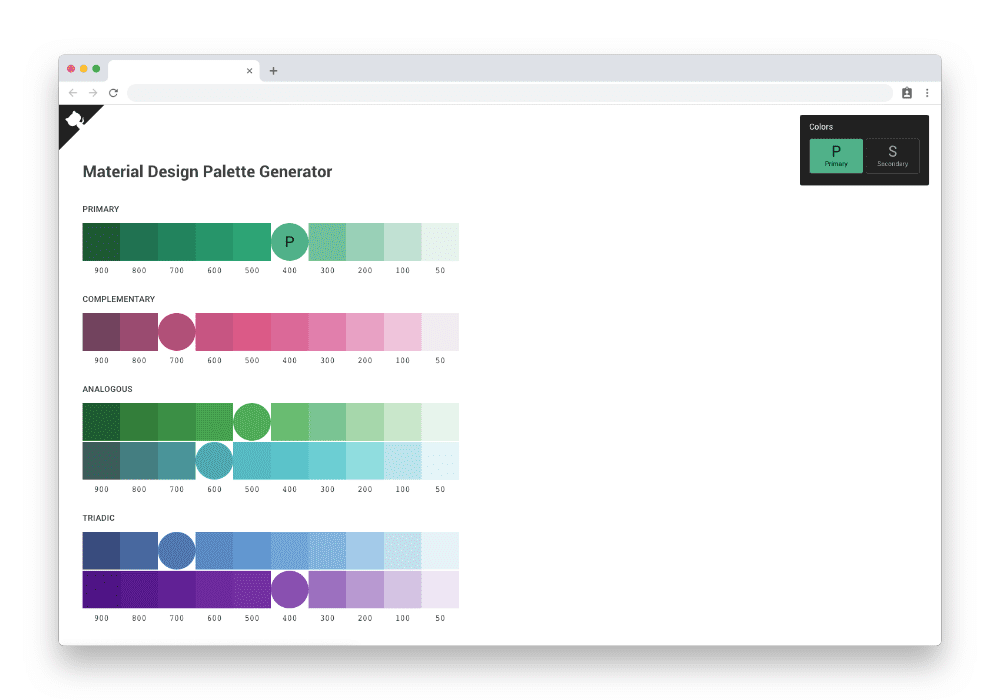The image size is (1000, 700).
Task: Enable the Primary 'P' color toggle
Action: [836, 156]
